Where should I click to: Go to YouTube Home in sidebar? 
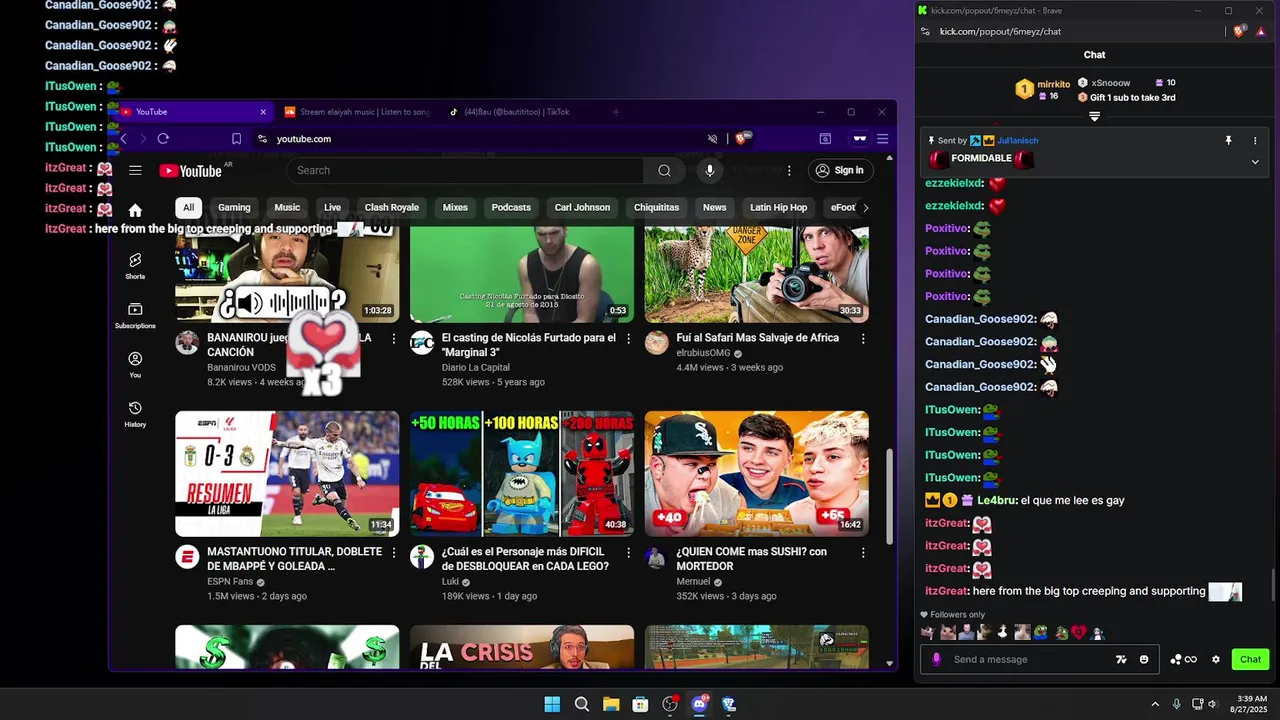[x=135, y=210]
